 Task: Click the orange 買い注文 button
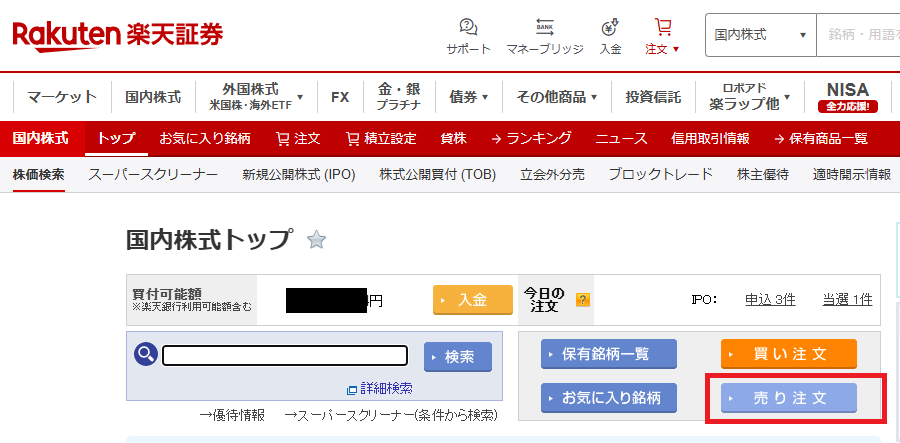pos(788,354)
